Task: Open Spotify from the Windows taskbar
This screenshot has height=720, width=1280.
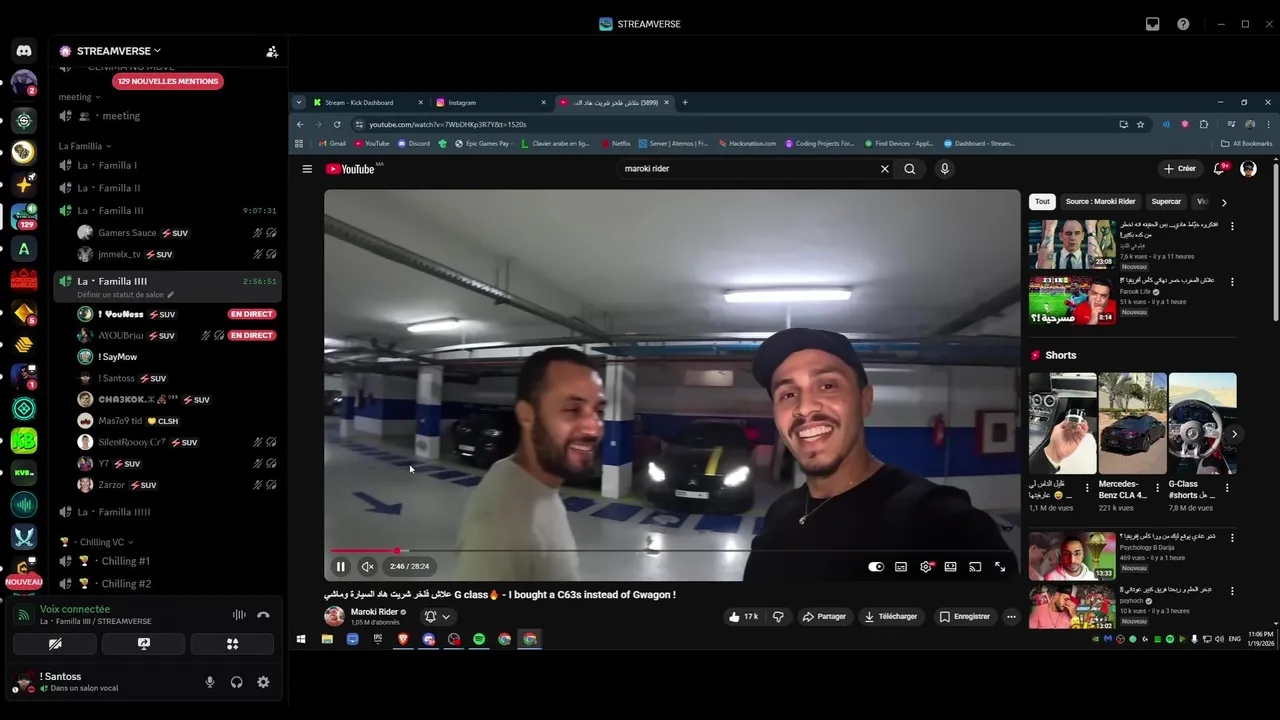Action: tap(479, 639)
